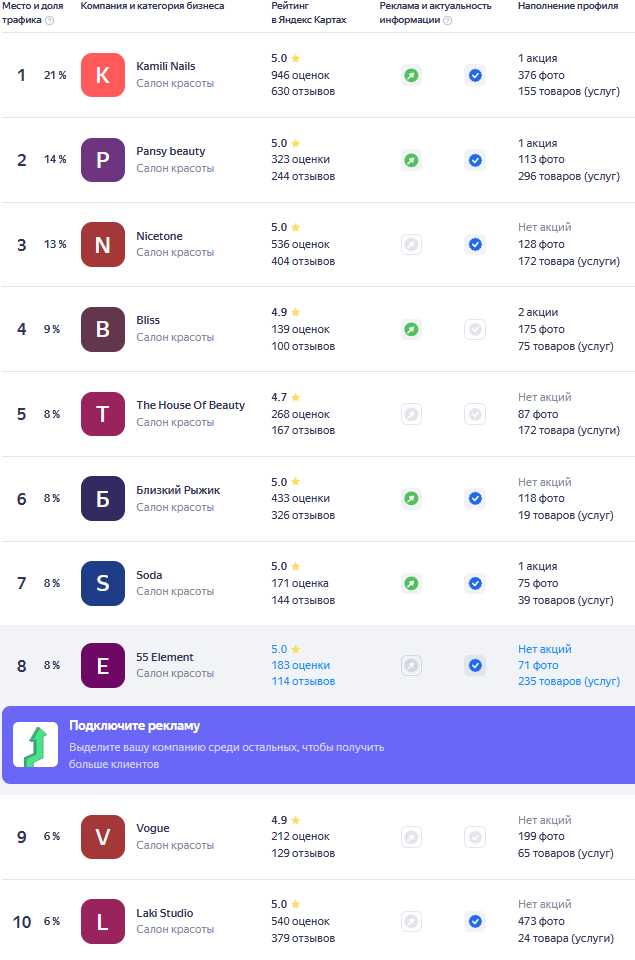Select The House Of Beauty company name
Image resolution: width=635 pixels, height=960 pixels.
click(190, 405)
